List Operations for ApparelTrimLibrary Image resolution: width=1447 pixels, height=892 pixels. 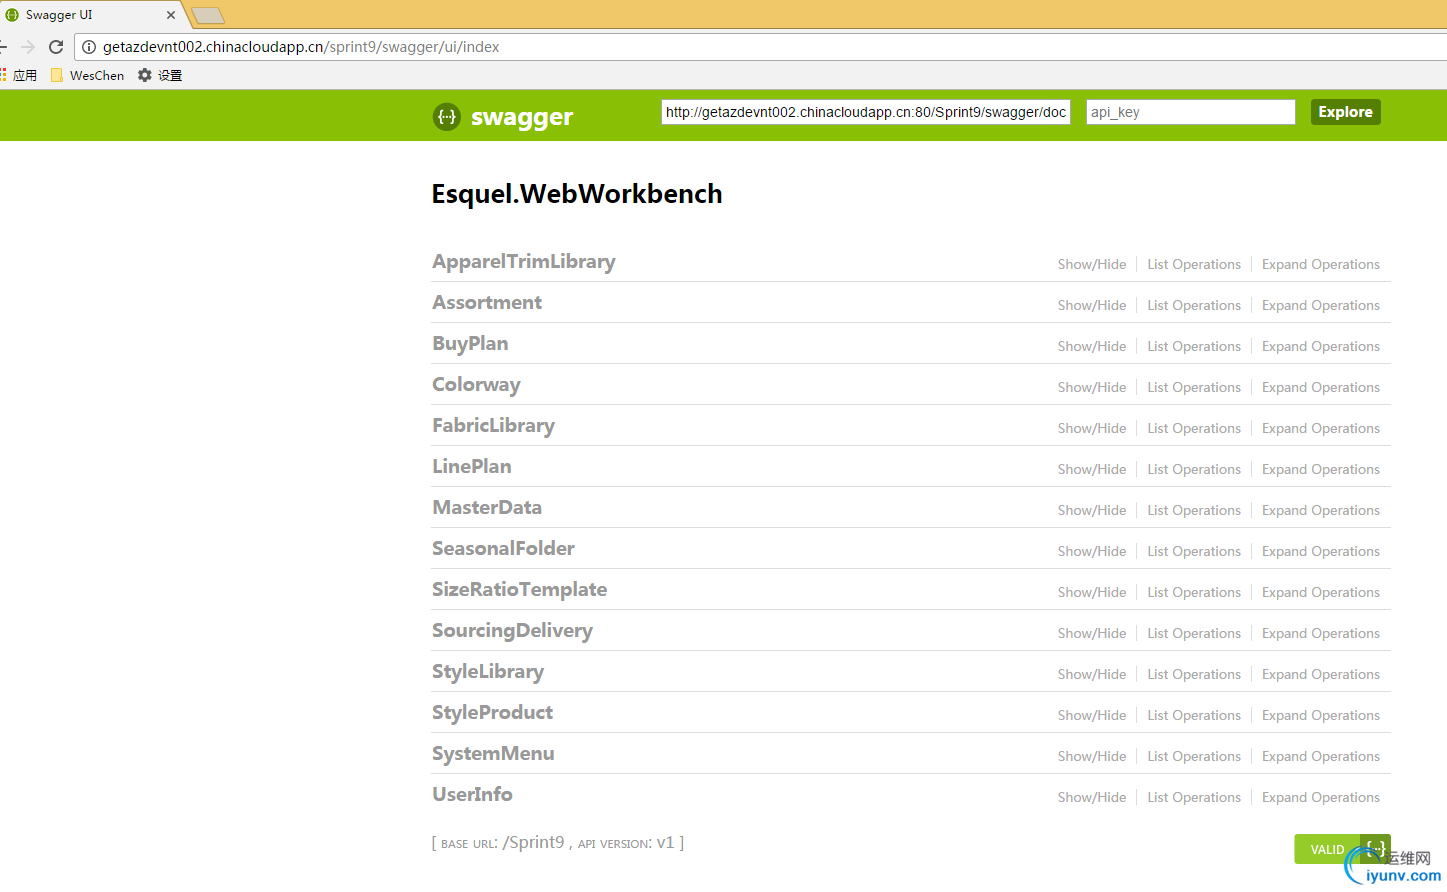(1194, 264)
